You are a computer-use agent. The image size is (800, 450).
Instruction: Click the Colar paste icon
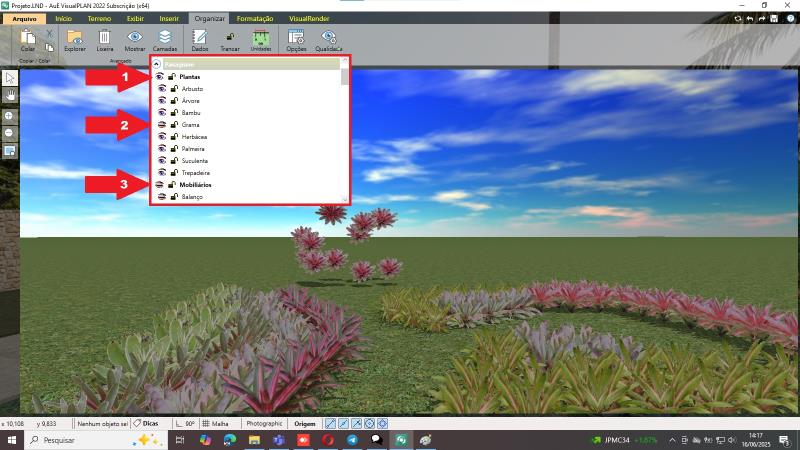28,38
